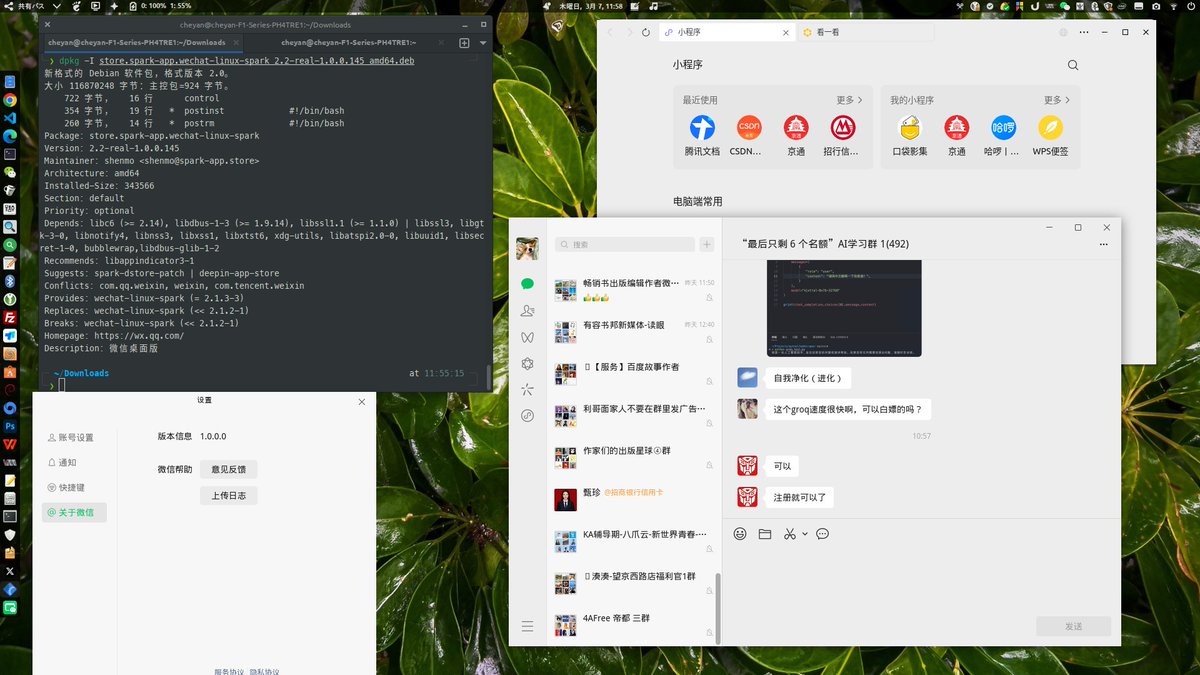Viewport: 1200px width, 675px height.
Task: Open 腾讯文档 mini program
Action: click(x=702, y=135)
